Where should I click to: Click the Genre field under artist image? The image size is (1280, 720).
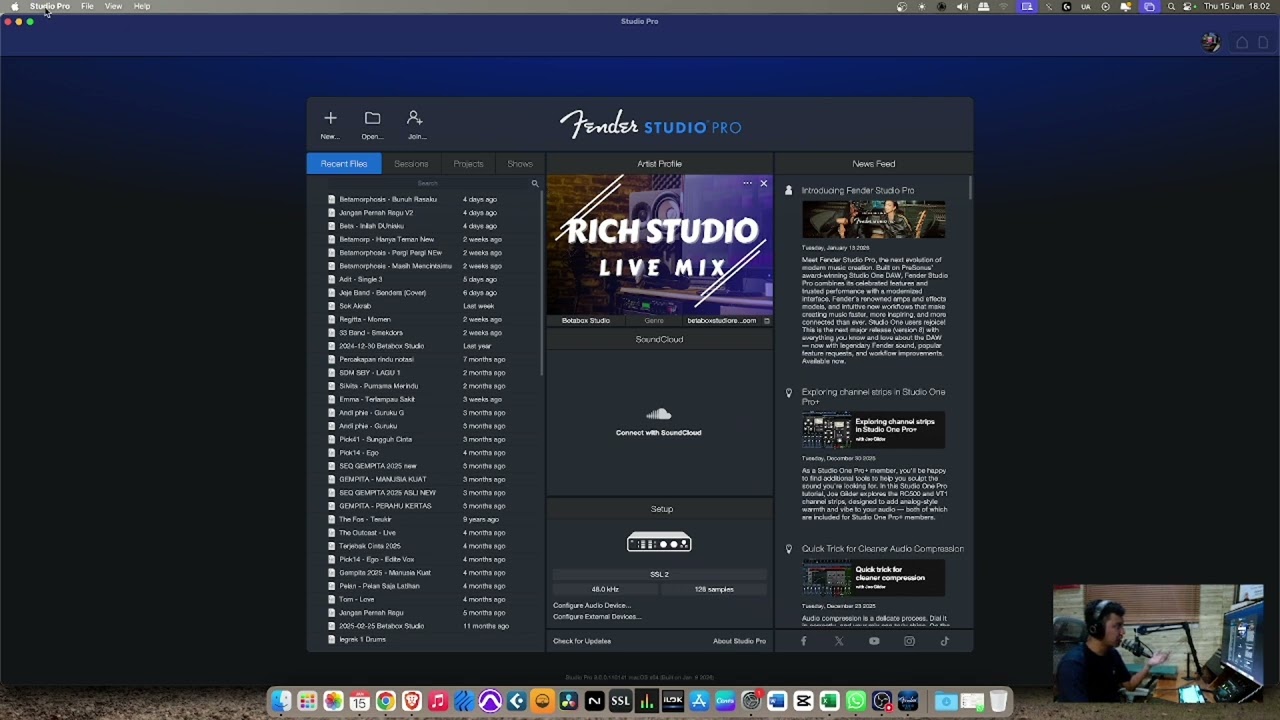(x=654, y=321)
